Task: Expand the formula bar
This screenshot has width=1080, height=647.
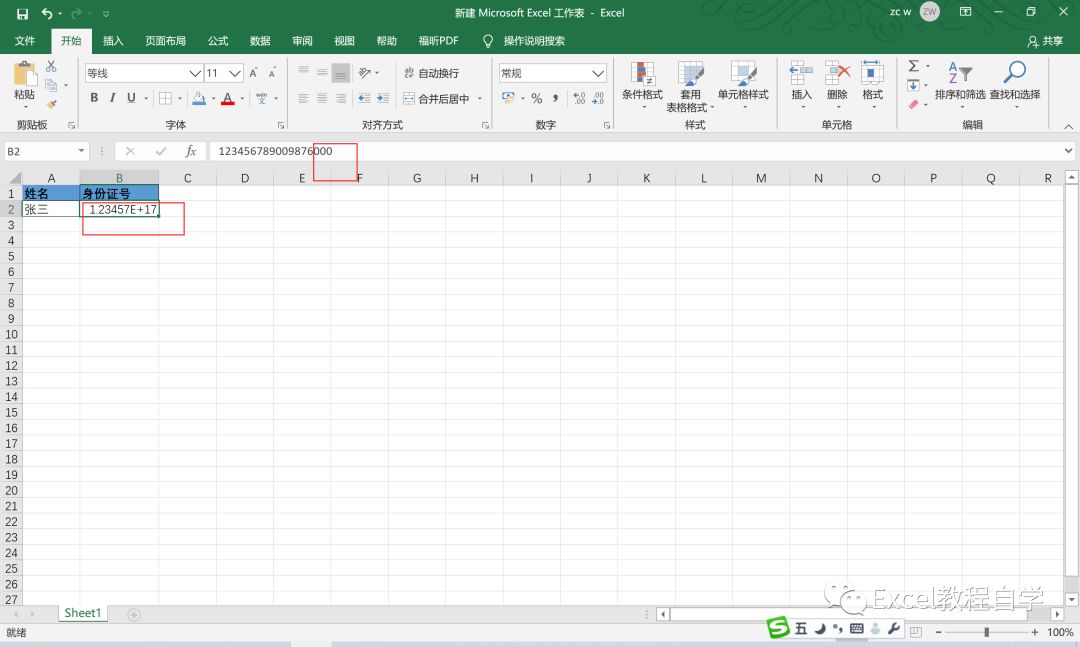Action: pos(1068,151)
